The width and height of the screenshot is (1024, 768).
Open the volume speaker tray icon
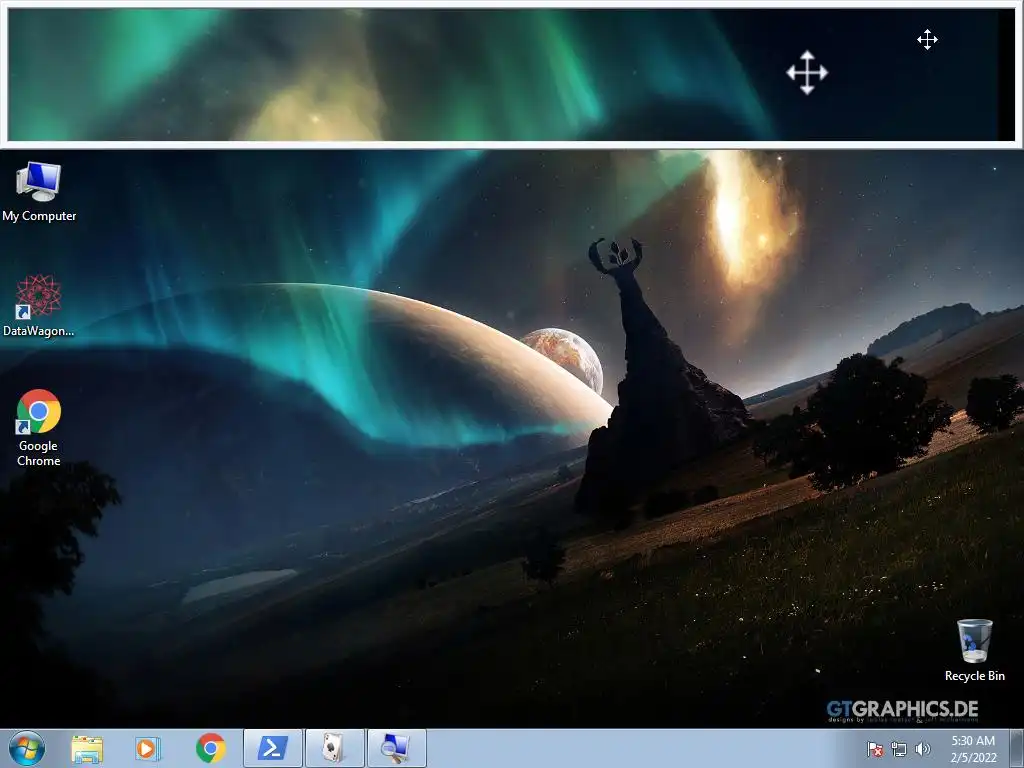coord(923,749)
